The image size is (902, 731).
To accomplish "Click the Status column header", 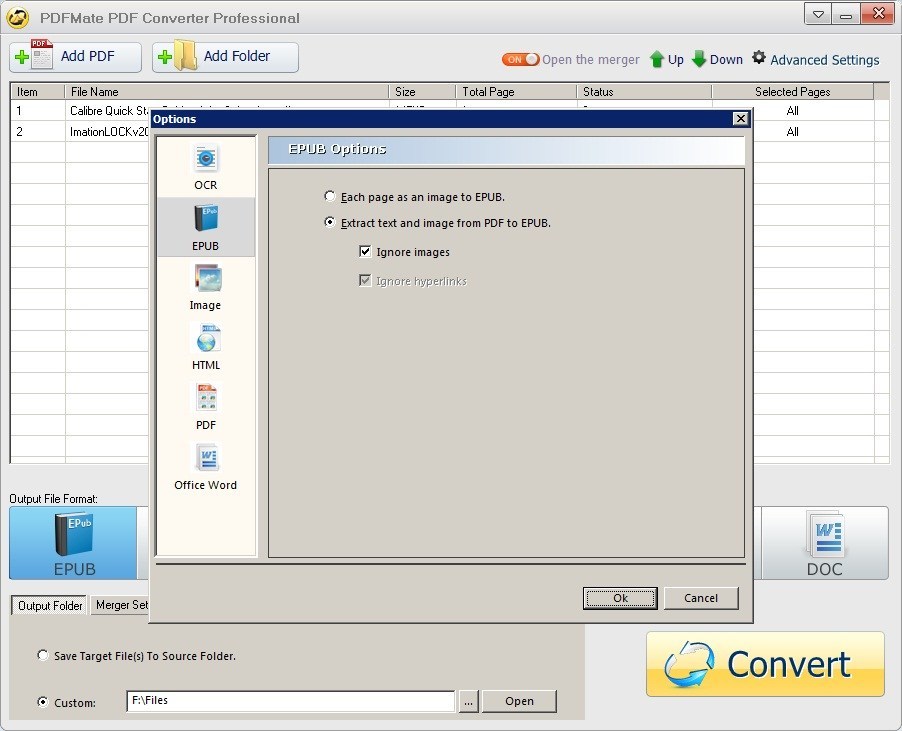I will pyautogui.click(x=644, y=91).
